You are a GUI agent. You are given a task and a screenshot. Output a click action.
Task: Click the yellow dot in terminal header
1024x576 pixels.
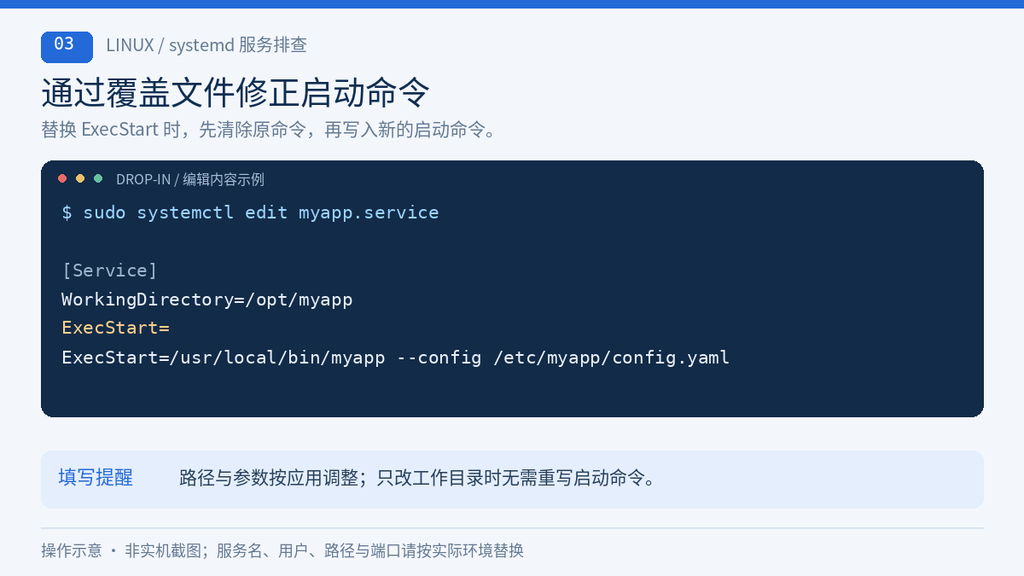click(x=80, y=178)
